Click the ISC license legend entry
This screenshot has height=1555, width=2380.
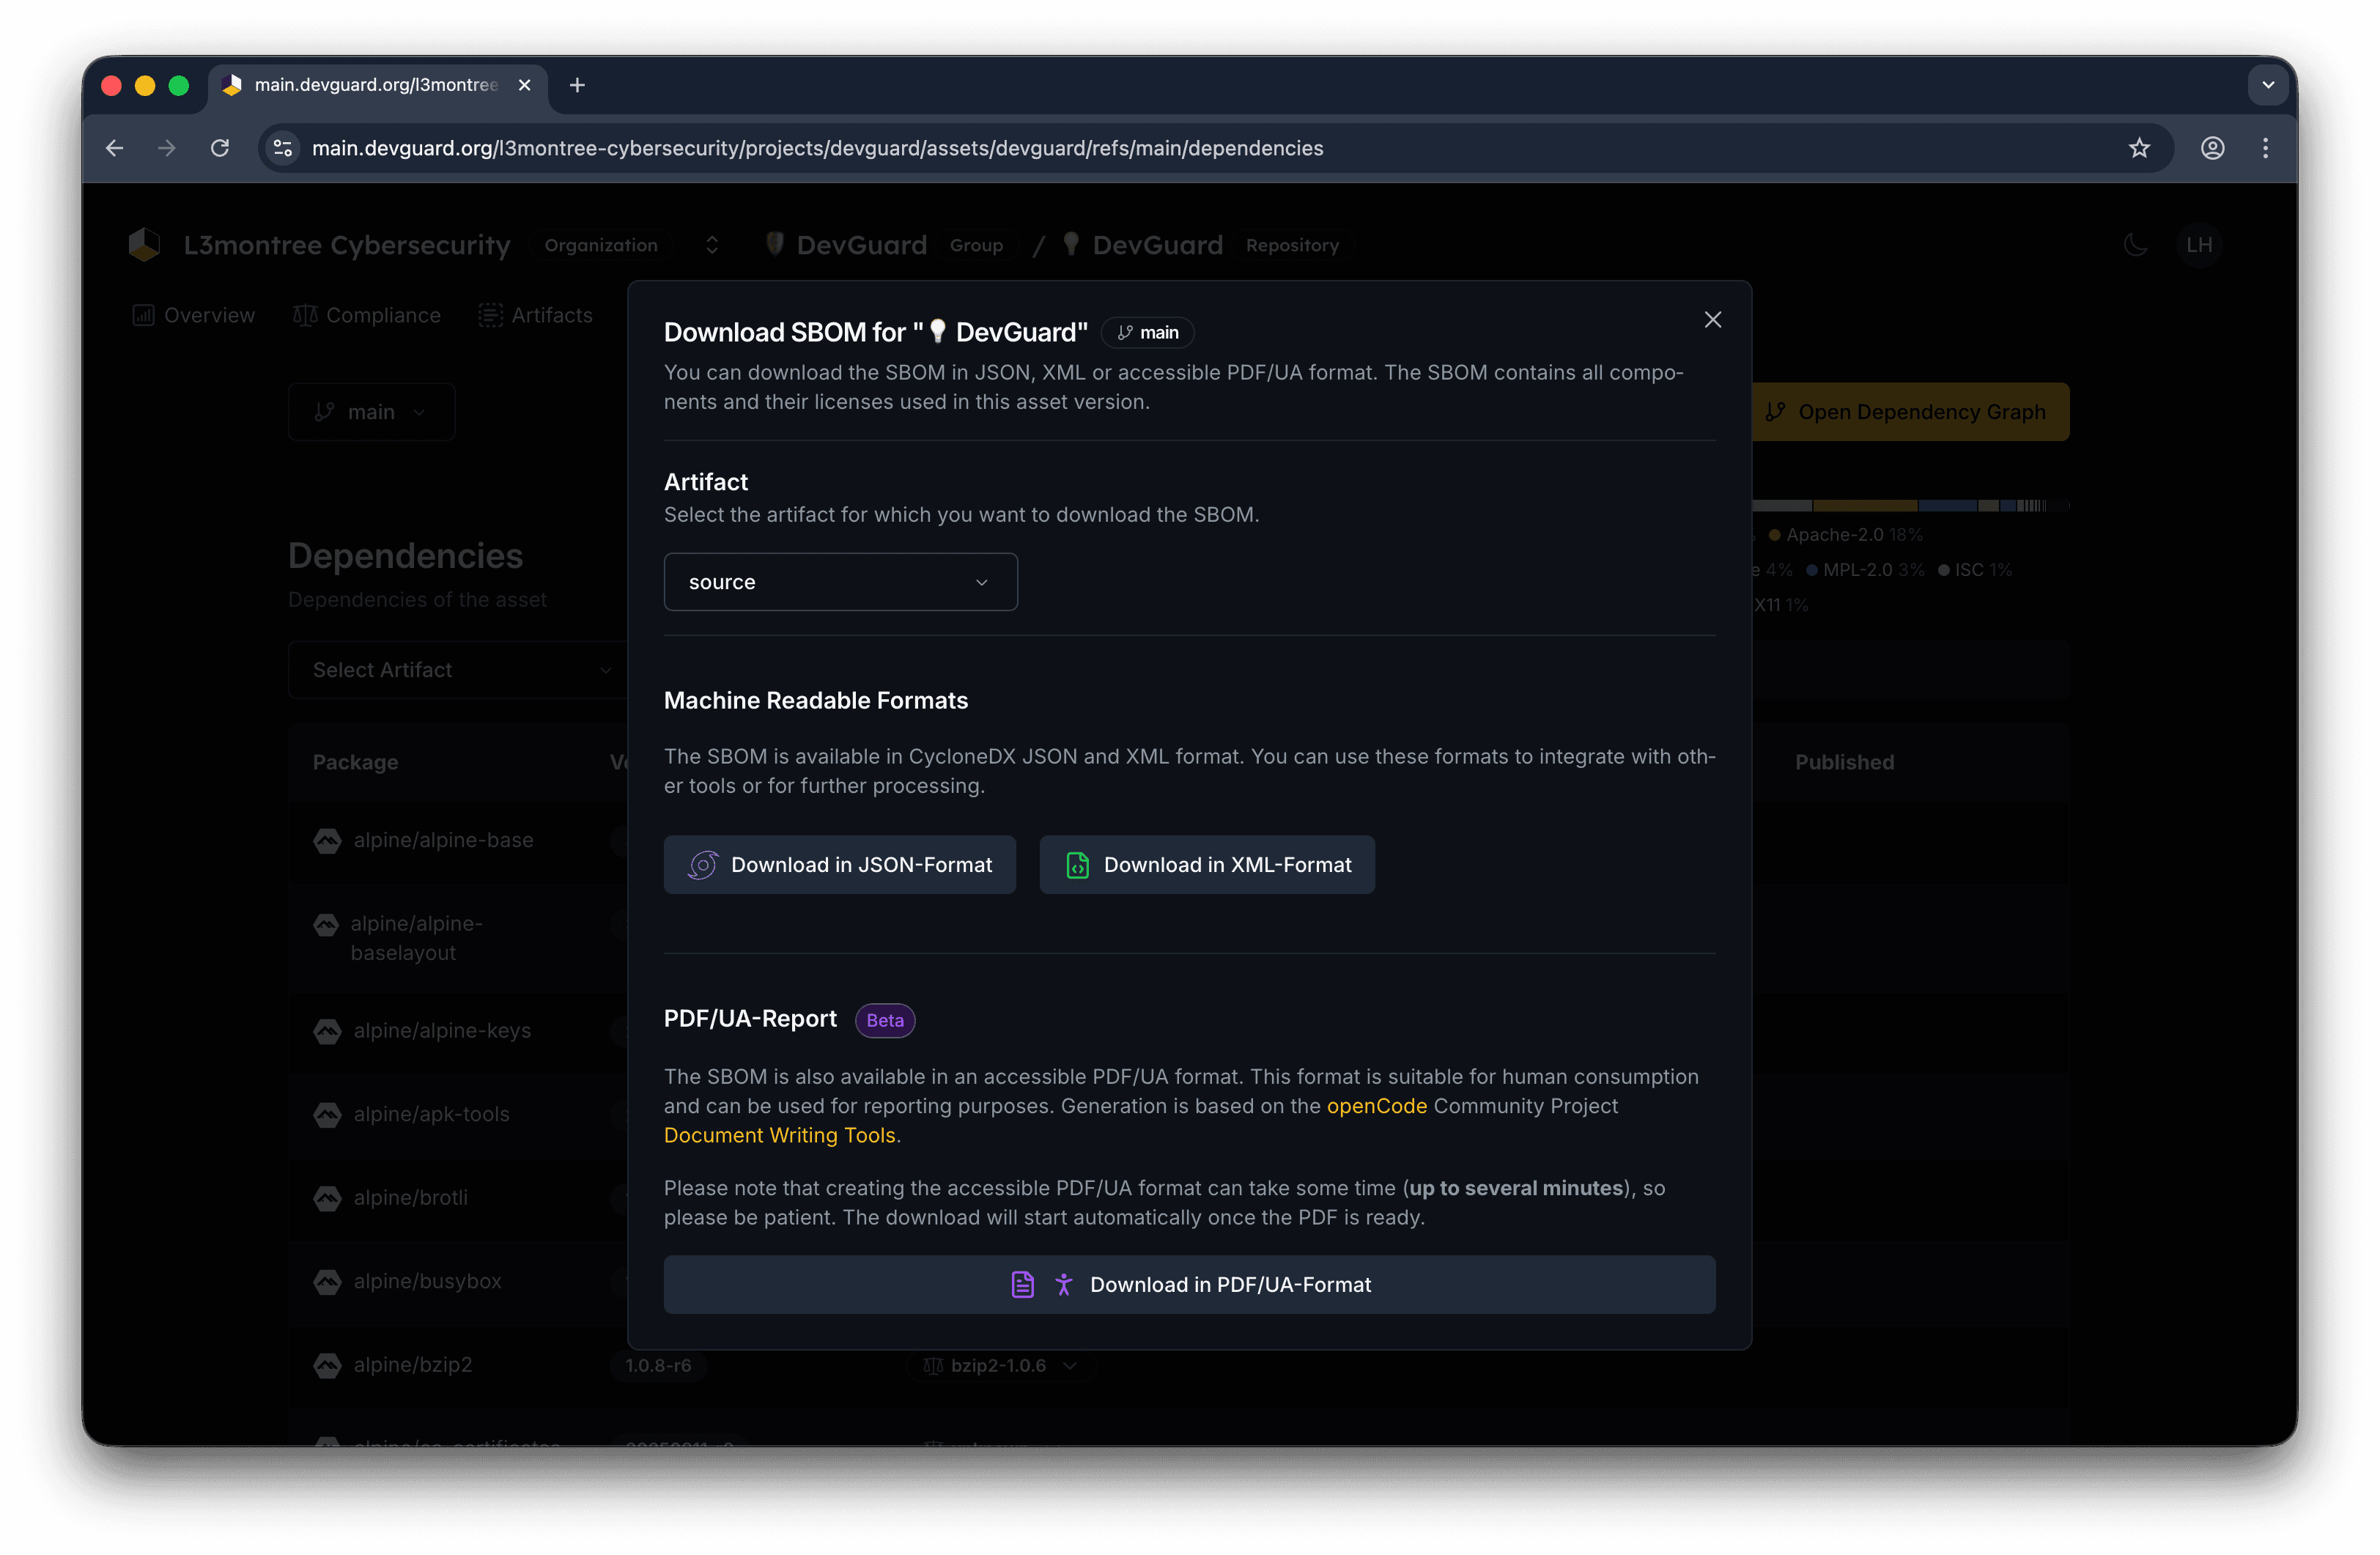coord(1975,570)
